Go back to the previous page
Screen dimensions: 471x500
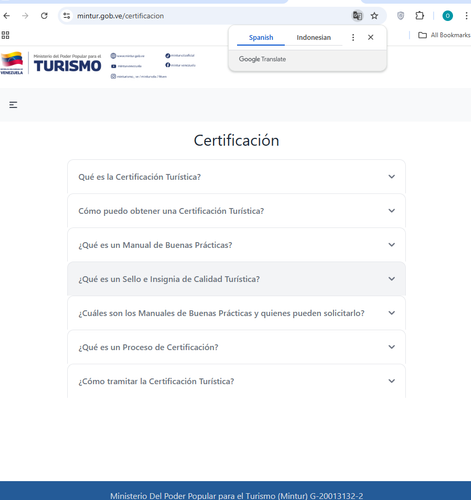coord(7,16)
